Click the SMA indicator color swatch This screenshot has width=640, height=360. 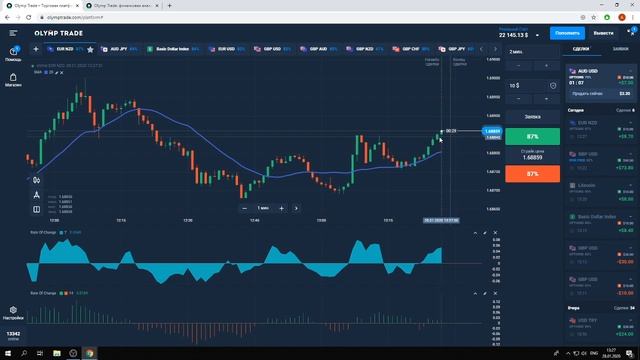[46, 73]
